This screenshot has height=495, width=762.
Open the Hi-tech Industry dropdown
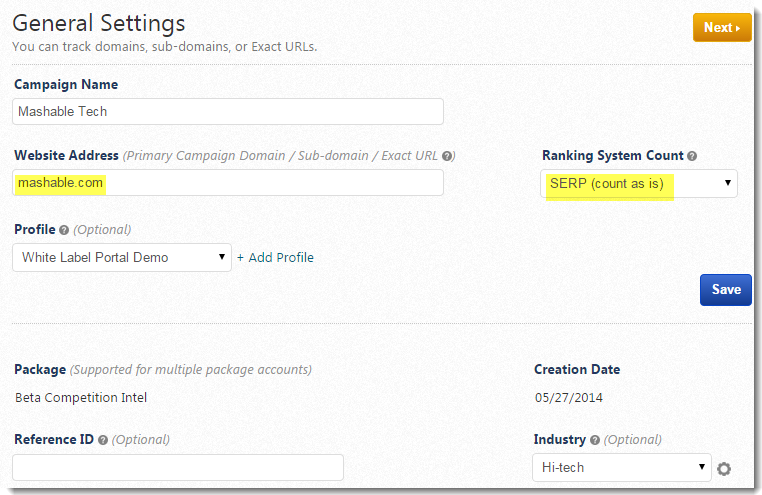[621, 467]
